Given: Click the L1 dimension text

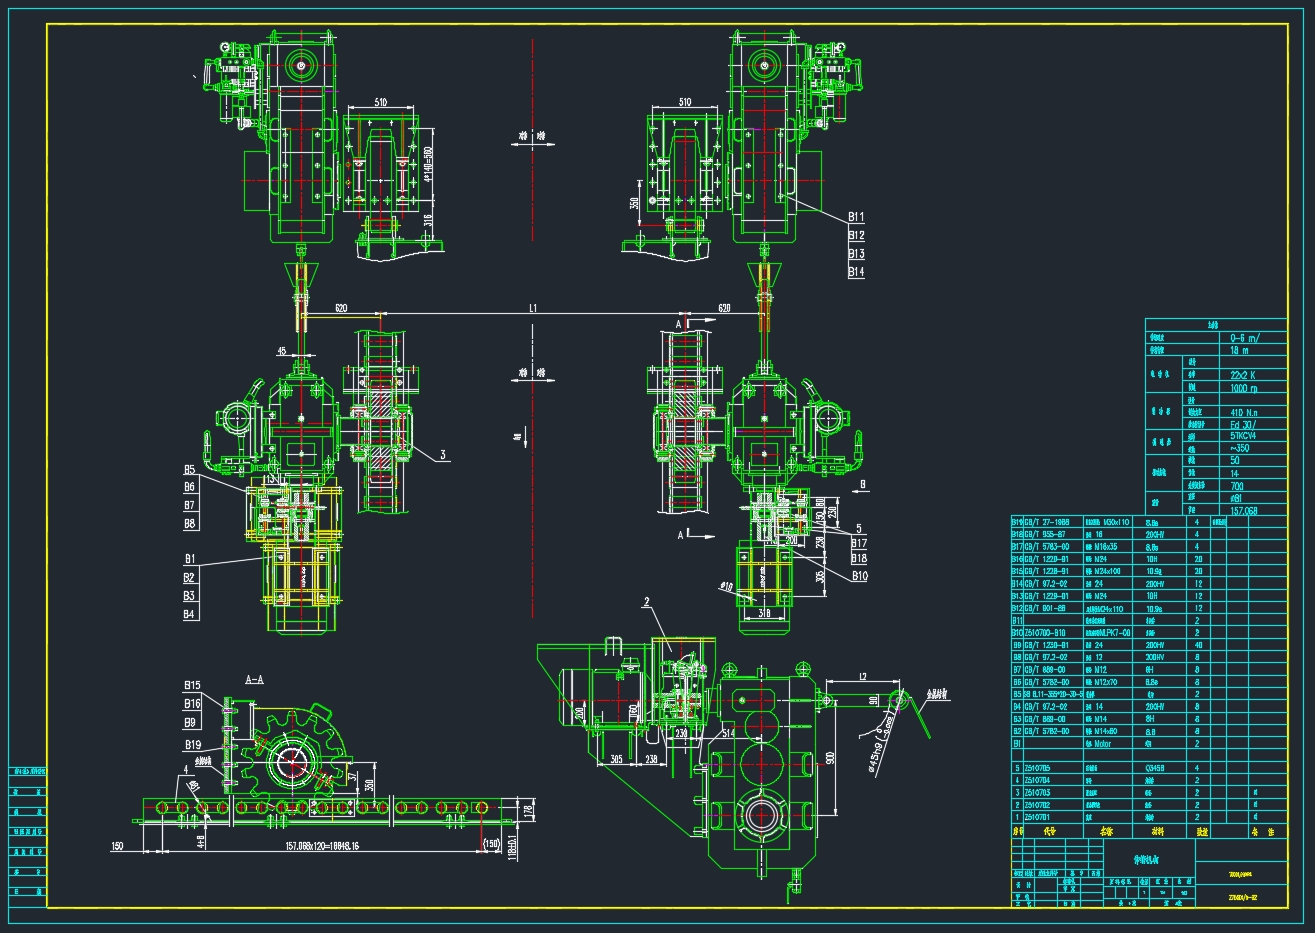Looking at the screenshot, I should click(x=534, y=309).
